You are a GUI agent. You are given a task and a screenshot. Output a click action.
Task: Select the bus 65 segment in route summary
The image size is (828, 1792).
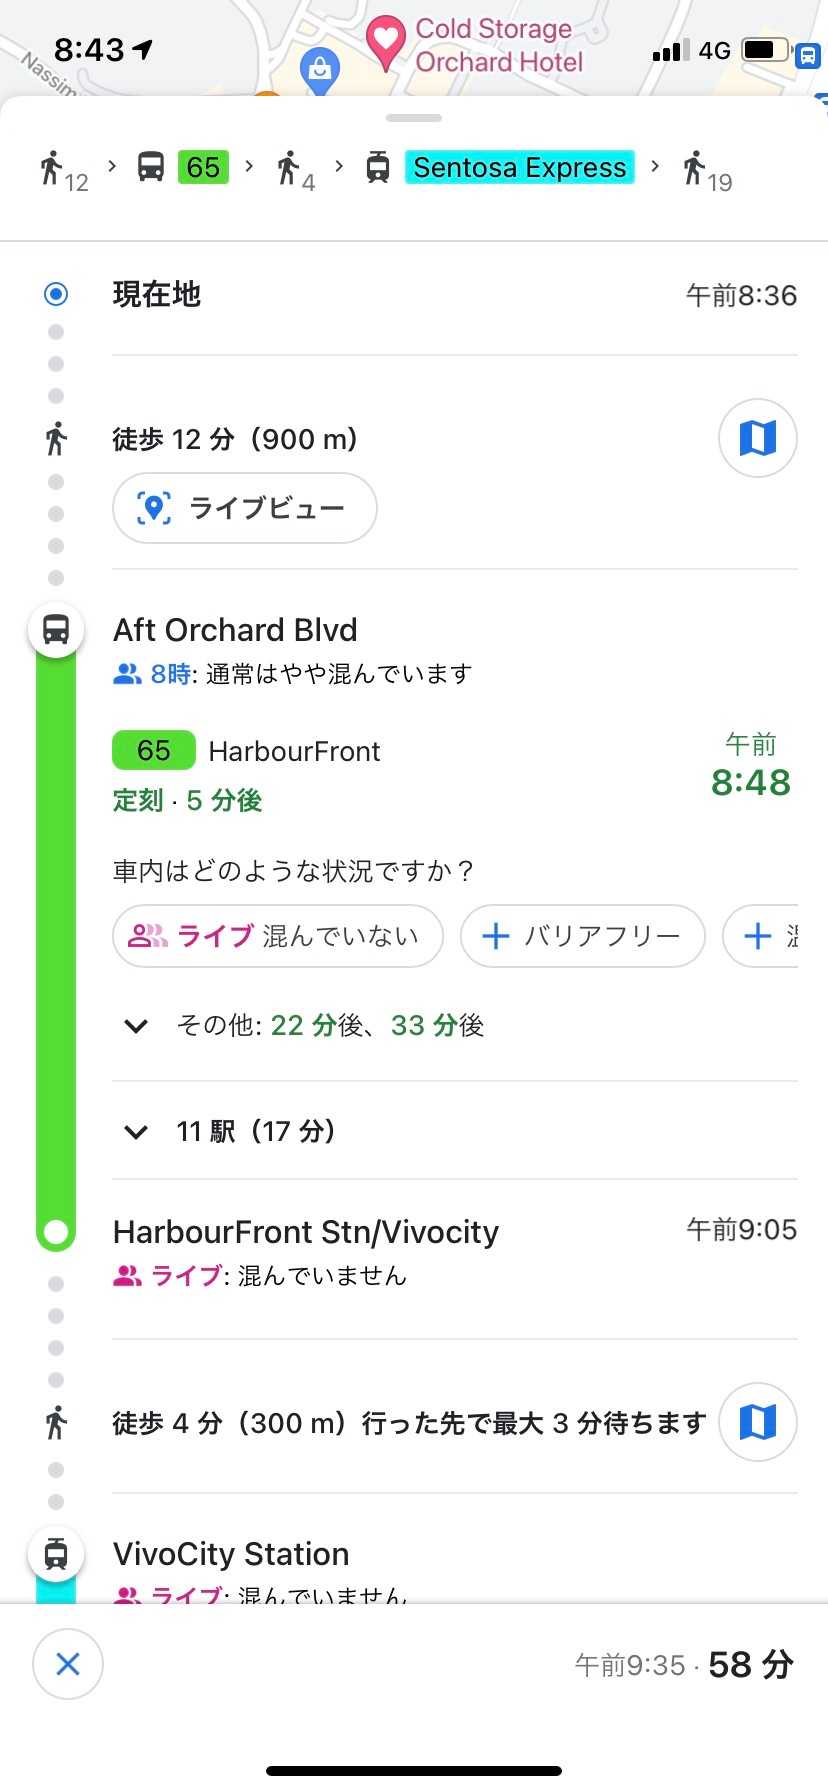point(202,167)
